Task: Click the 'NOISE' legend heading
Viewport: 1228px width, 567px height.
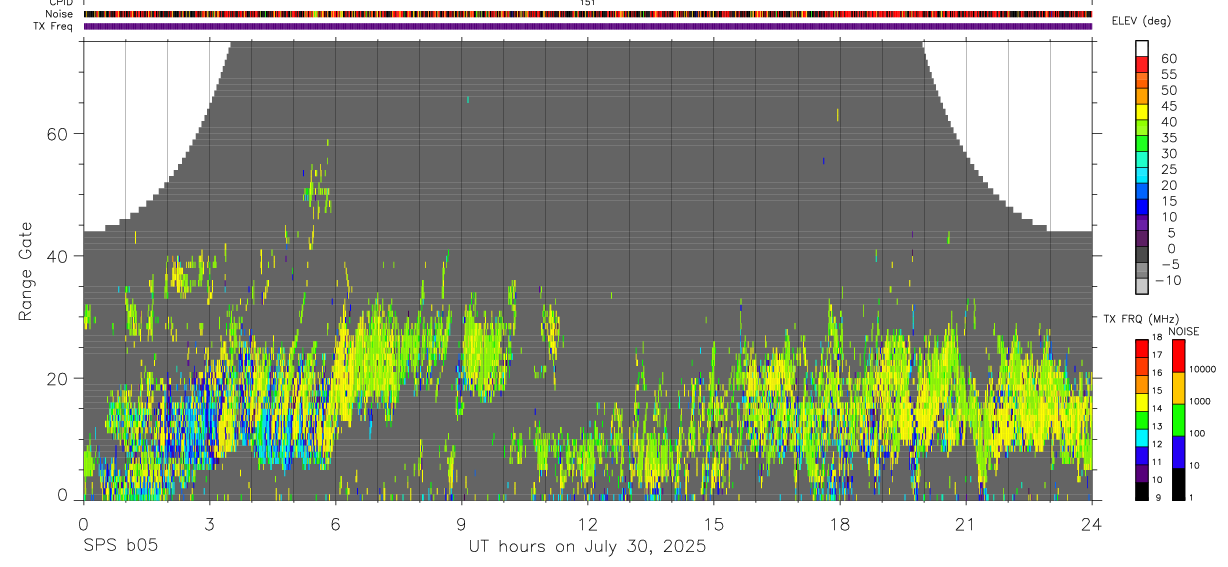Action: pos(1183,331)
